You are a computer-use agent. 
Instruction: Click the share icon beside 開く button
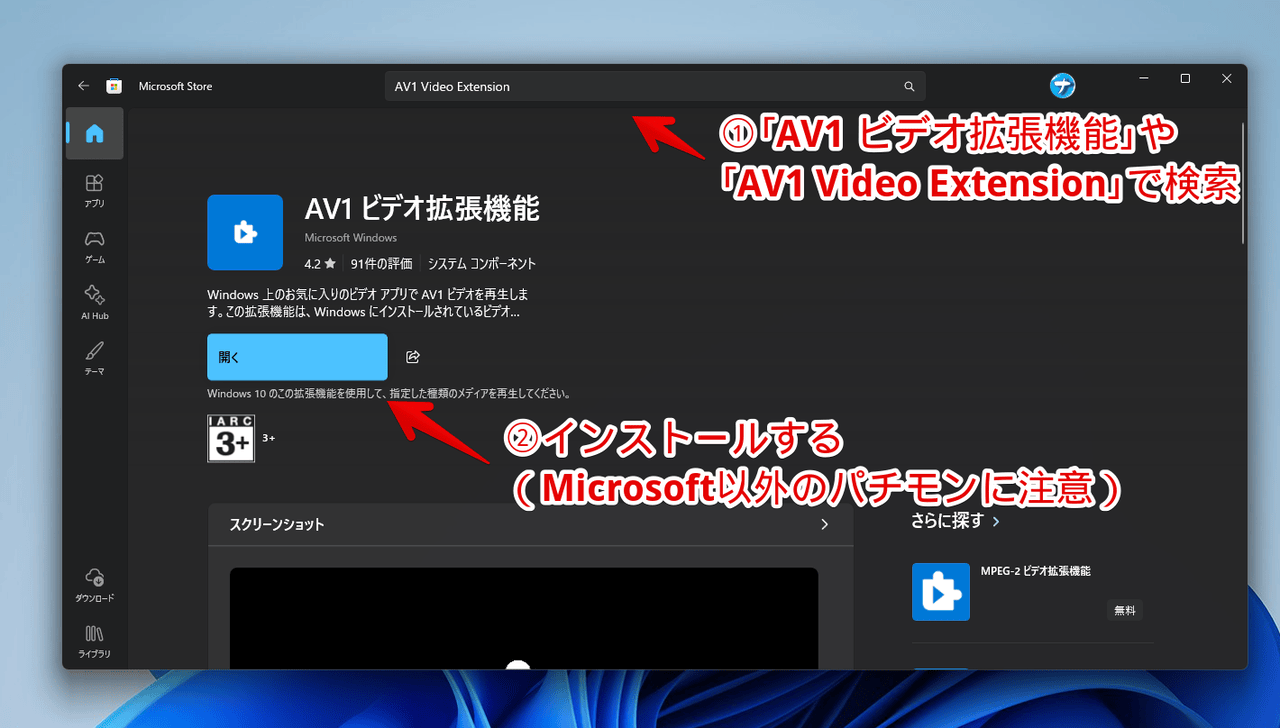point(413,357)
